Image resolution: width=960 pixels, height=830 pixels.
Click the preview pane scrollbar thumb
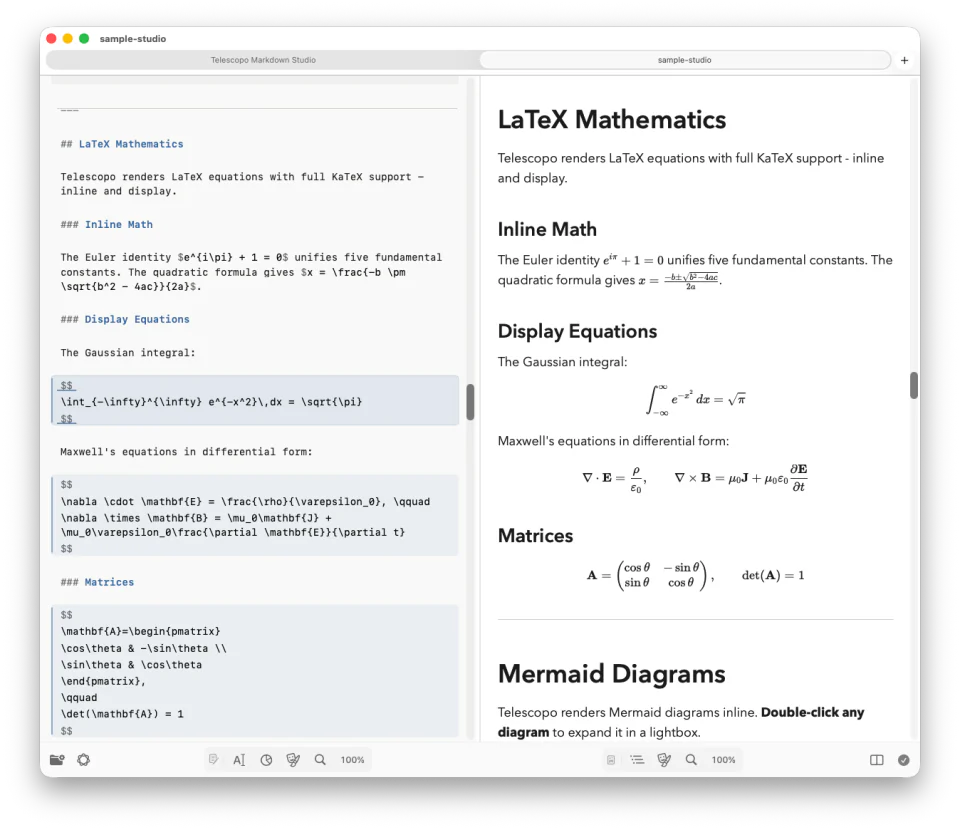[913, 386]
